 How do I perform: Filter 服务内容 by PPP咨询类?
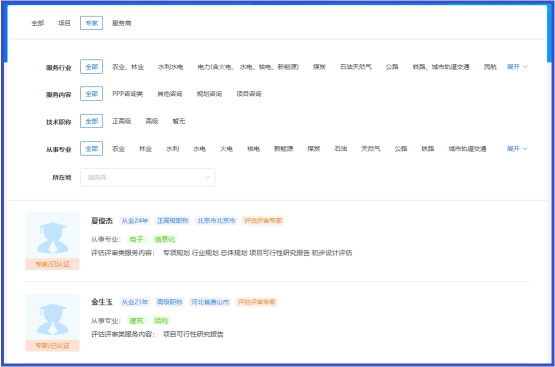(x=127, y=94)
